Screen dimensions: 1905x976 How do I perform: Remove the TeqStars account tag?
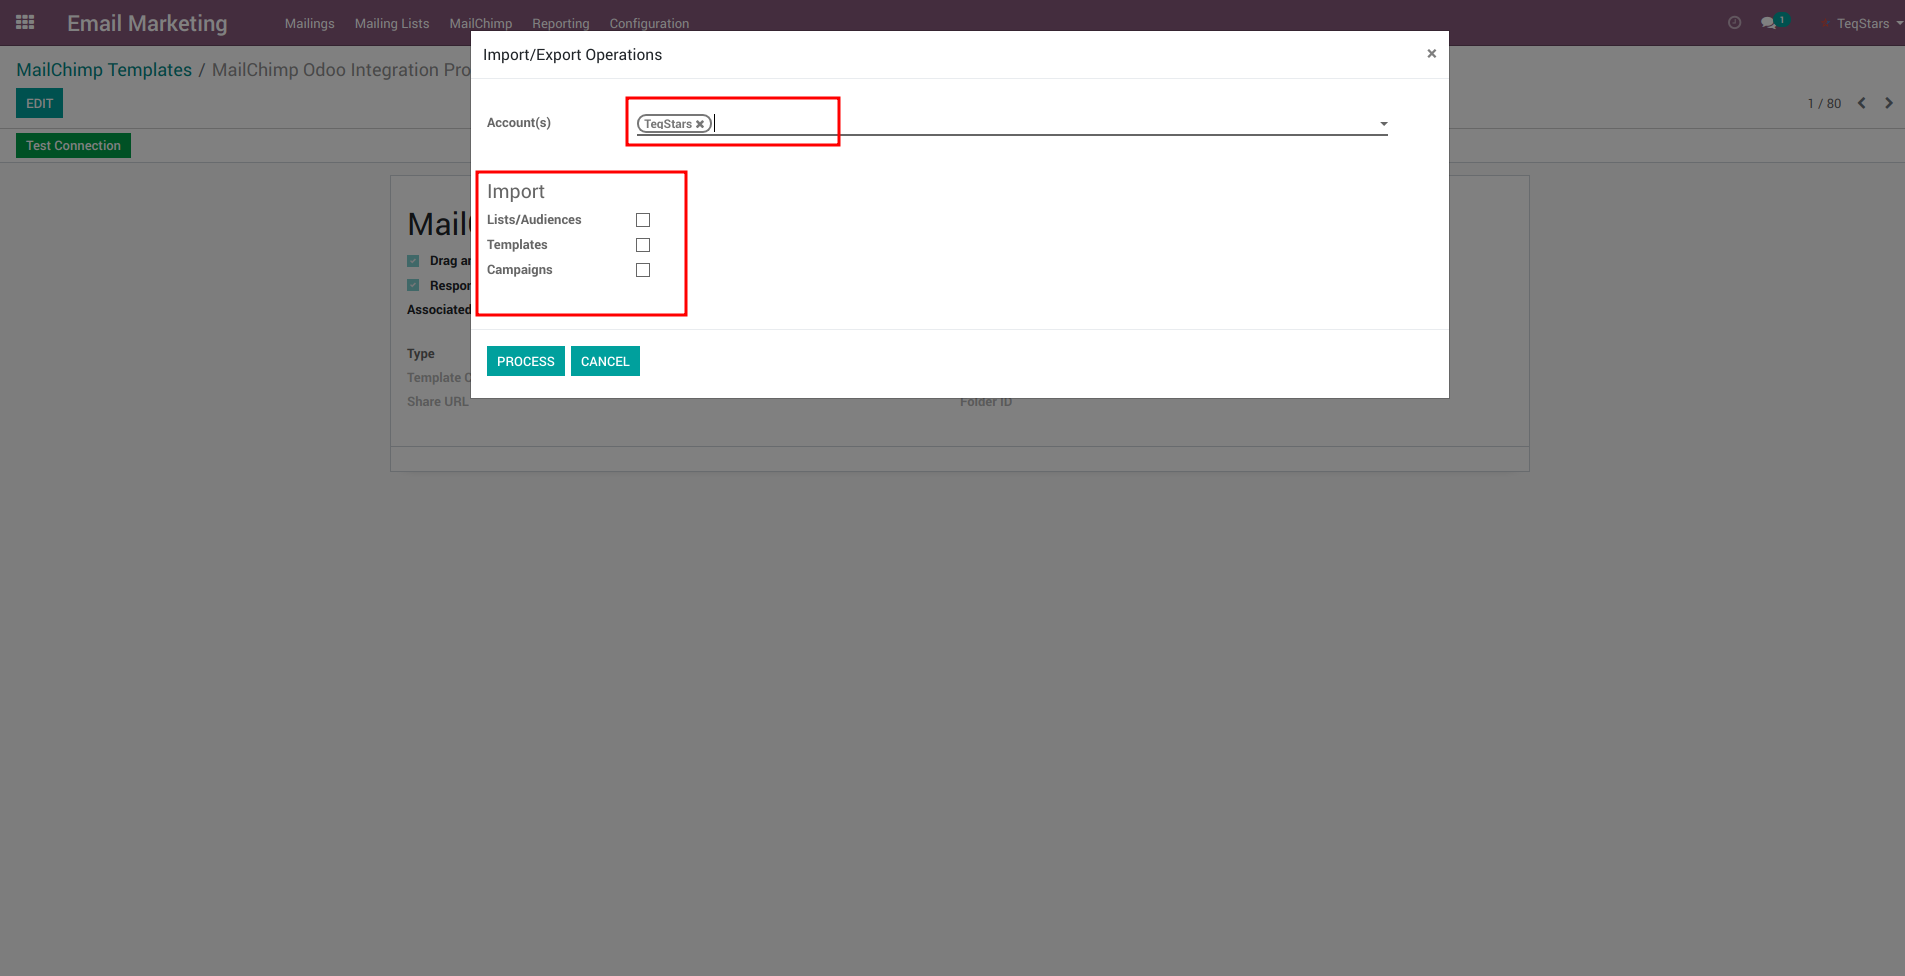click(x=700, y=124)
